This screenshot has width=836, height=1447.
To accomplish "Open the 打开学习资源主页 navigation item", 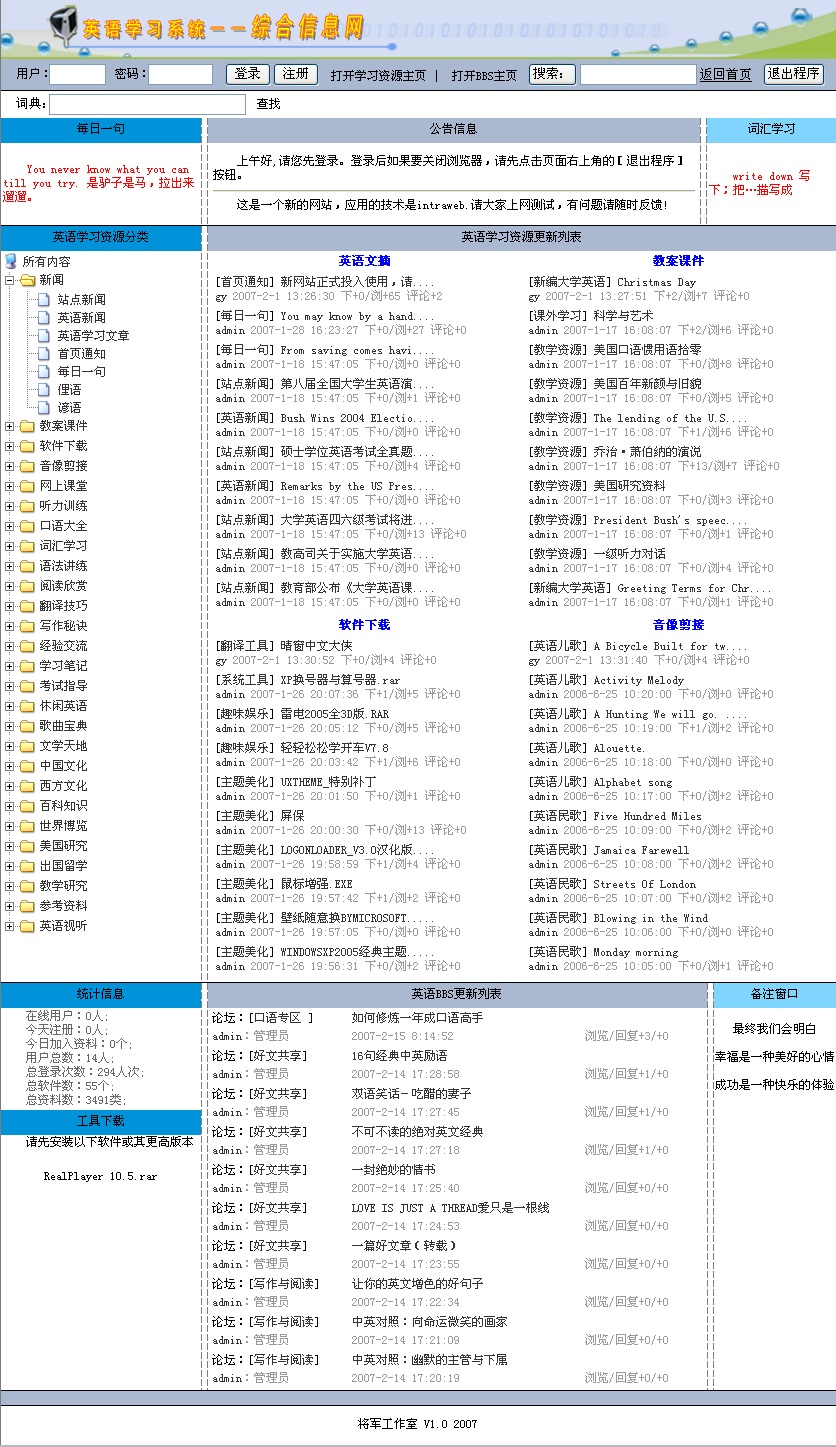I will 378,75.
